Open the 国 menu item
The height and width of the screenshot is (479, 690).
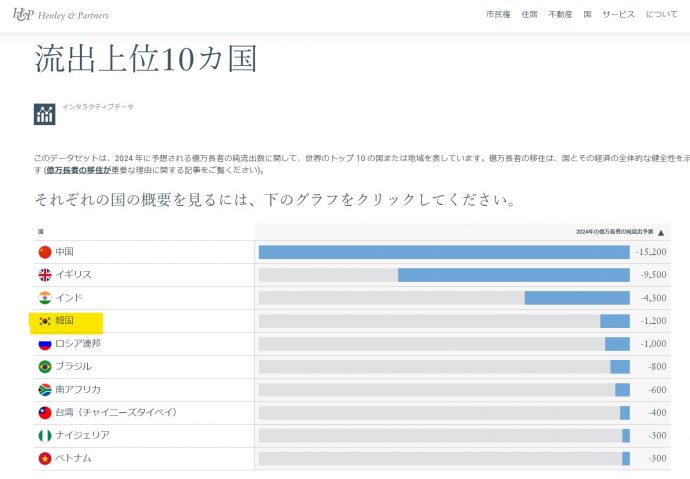[587, 14]
